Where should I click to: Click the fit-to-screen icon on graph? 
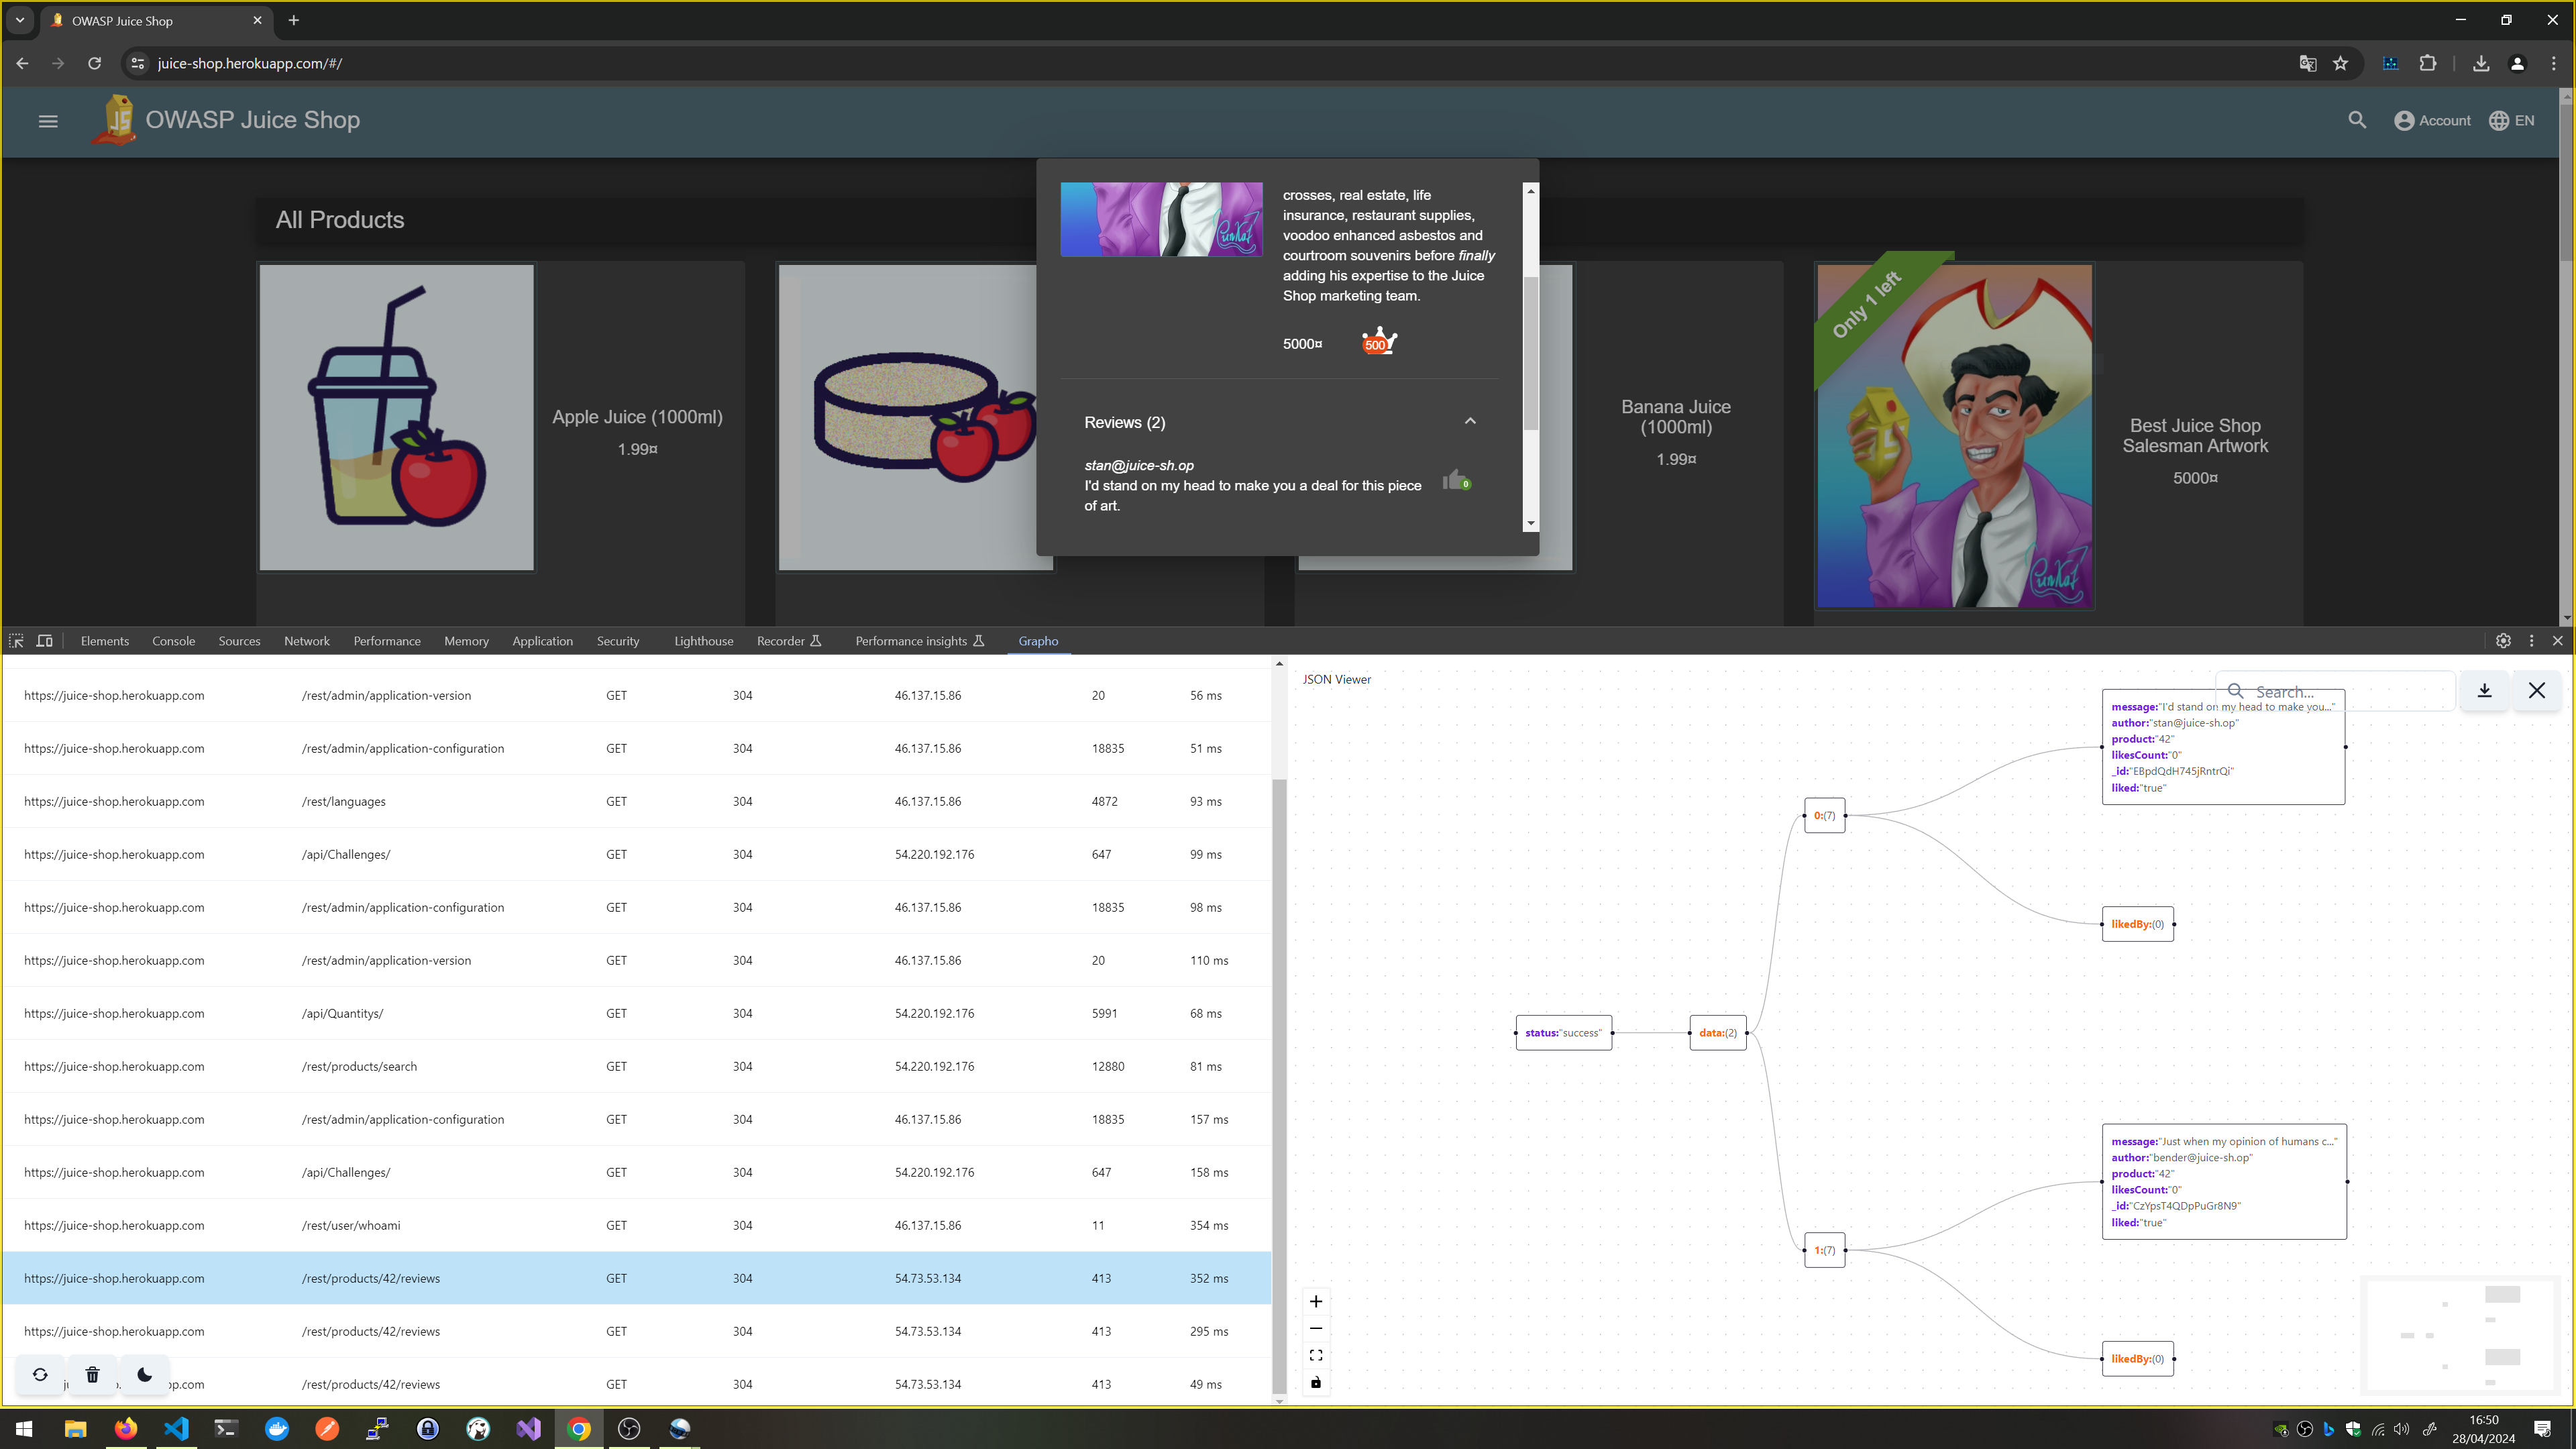[1315, 1354]
